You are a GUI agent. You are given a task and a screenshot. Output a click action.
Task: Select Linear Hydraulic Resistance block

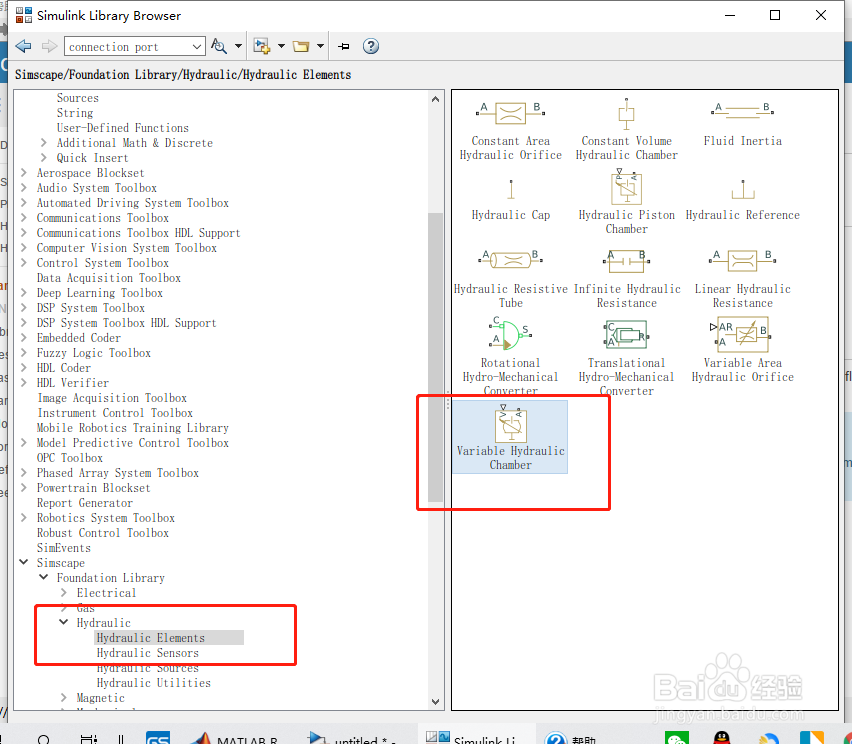pyautogui.click(x=742, y=279)
